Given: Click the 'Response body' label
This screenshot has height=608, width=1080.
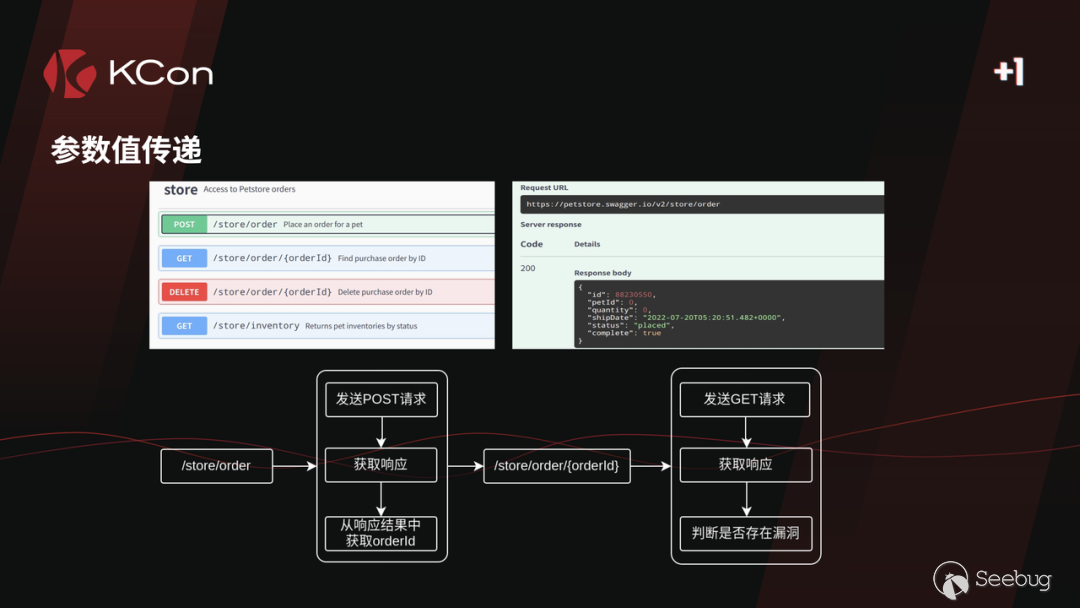Looking at the screenshot, I should point(603,273).
